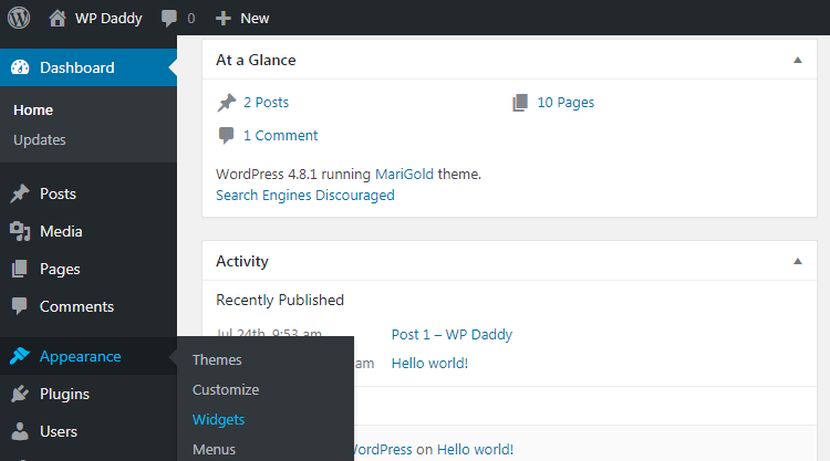The height and width of the screenshot is (461, 830).
Task: Click Search Engines Discouraged link
Action: click(305, 195)
